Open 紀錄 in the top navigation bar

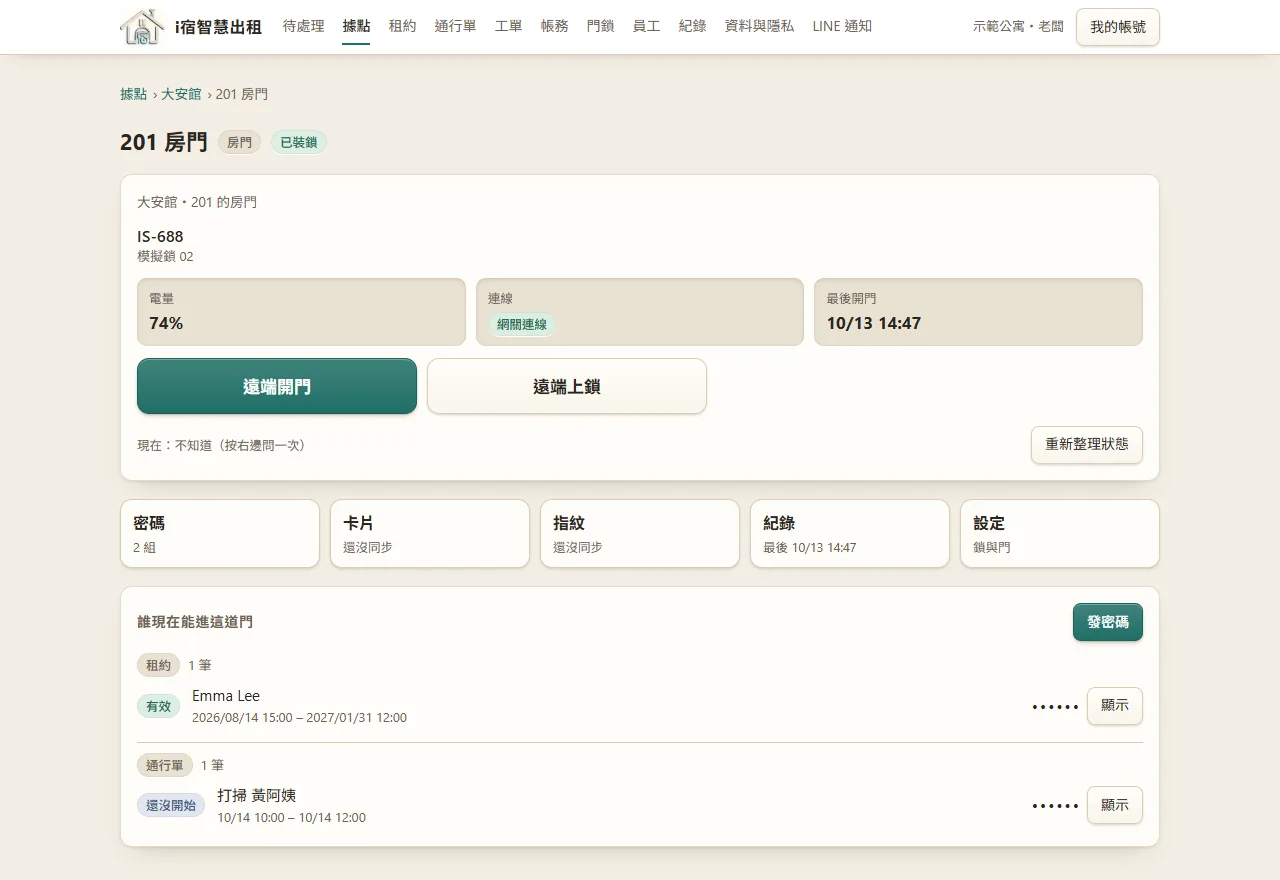692,26
